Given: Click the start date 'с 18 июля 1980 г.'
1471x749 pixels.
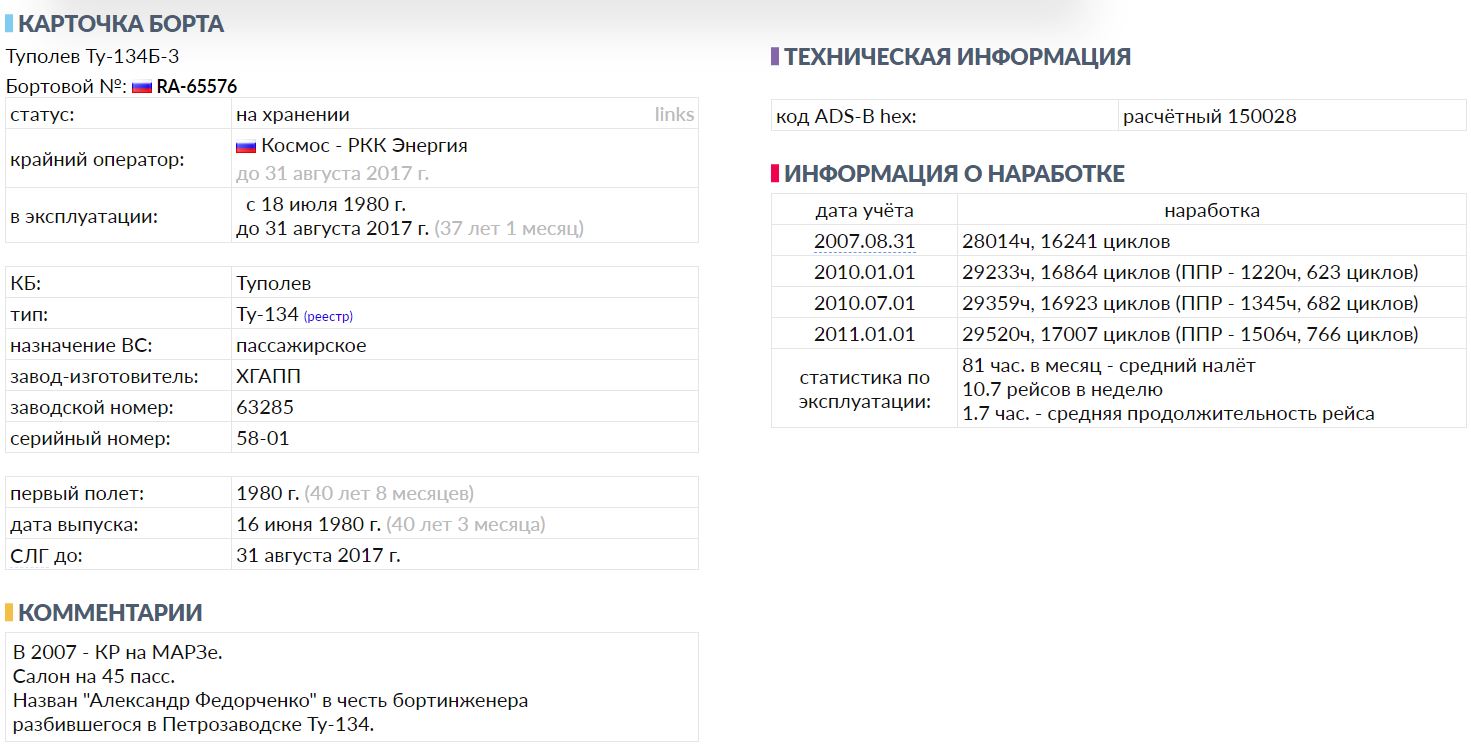Looking at the screenshot, I should [x=326, y=204].
